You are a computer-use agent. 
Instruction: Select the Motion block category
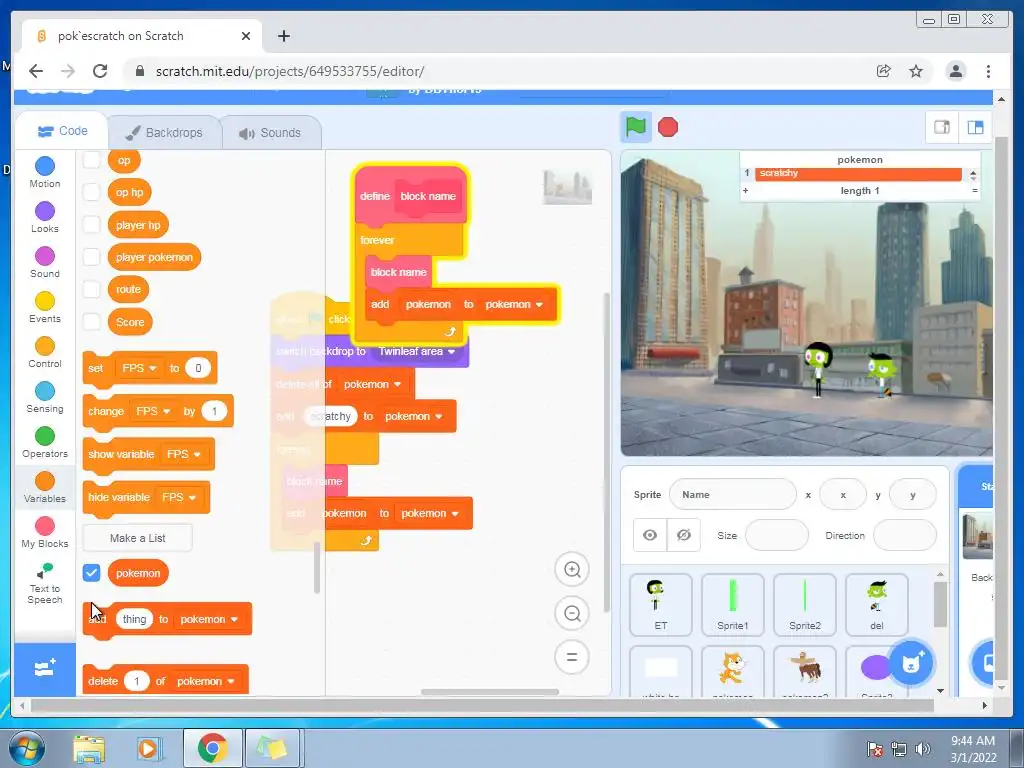point(44,172)
